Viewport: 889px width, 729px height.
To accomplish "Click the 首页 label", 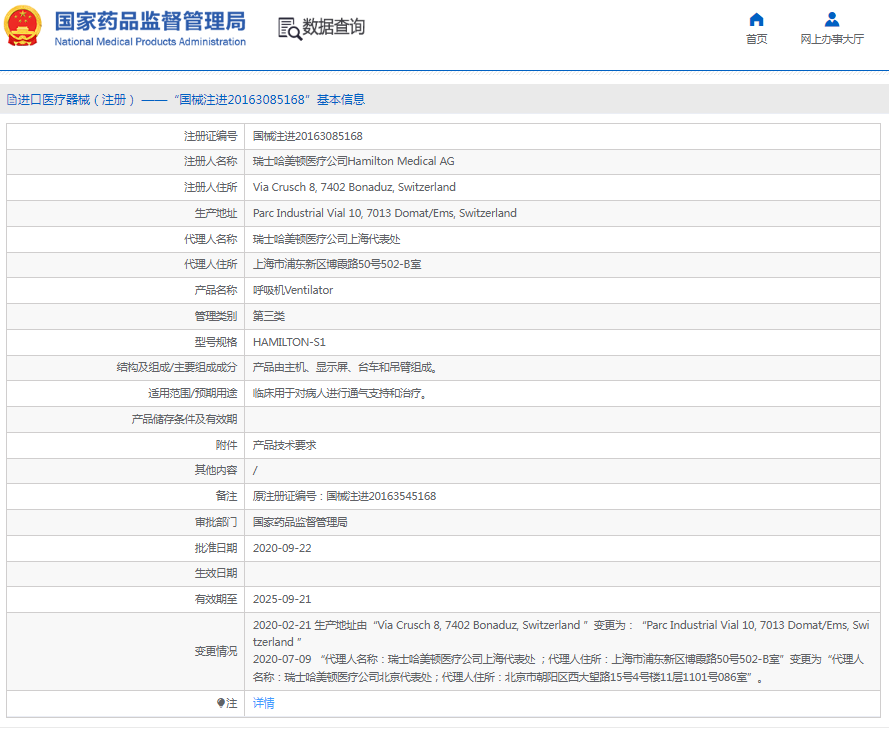I will 756,39.
